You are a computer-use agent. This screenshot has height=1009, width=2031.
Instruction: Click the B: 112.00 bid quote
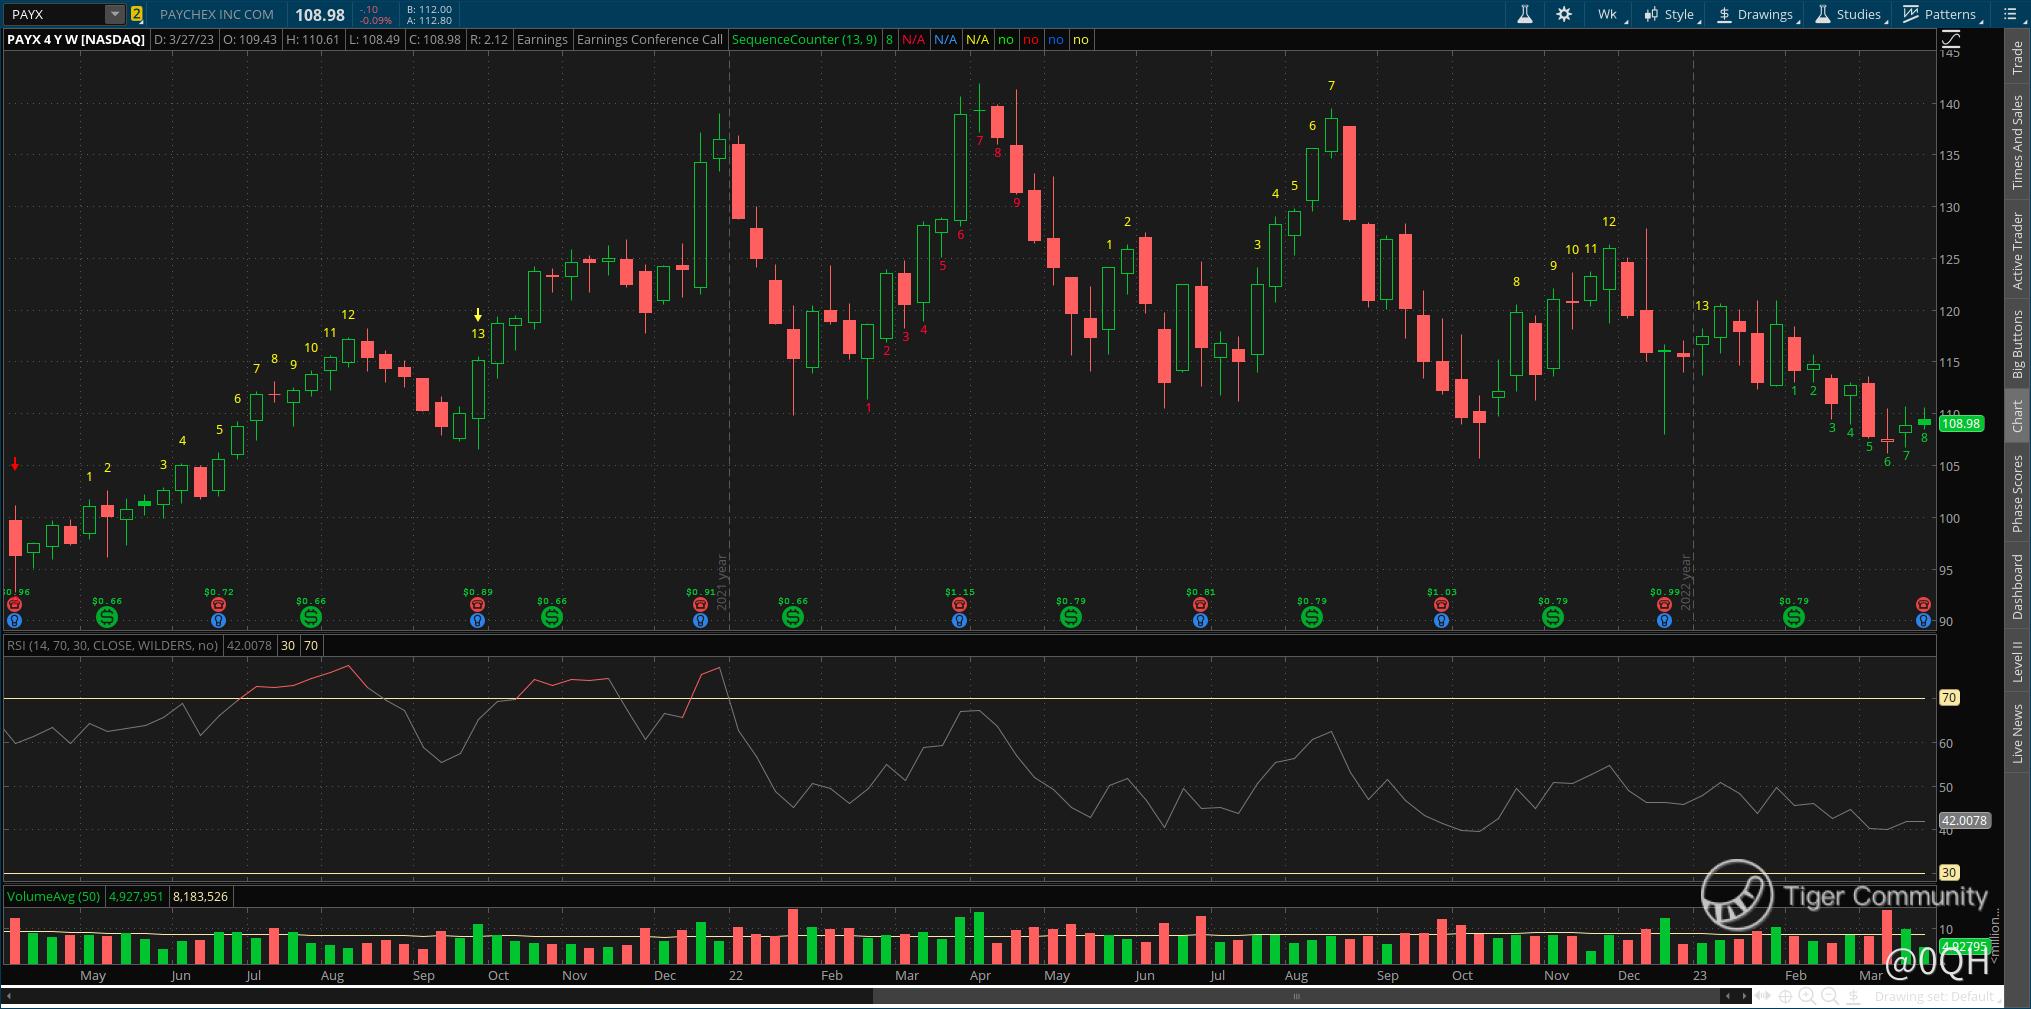(x=430, y=9)
